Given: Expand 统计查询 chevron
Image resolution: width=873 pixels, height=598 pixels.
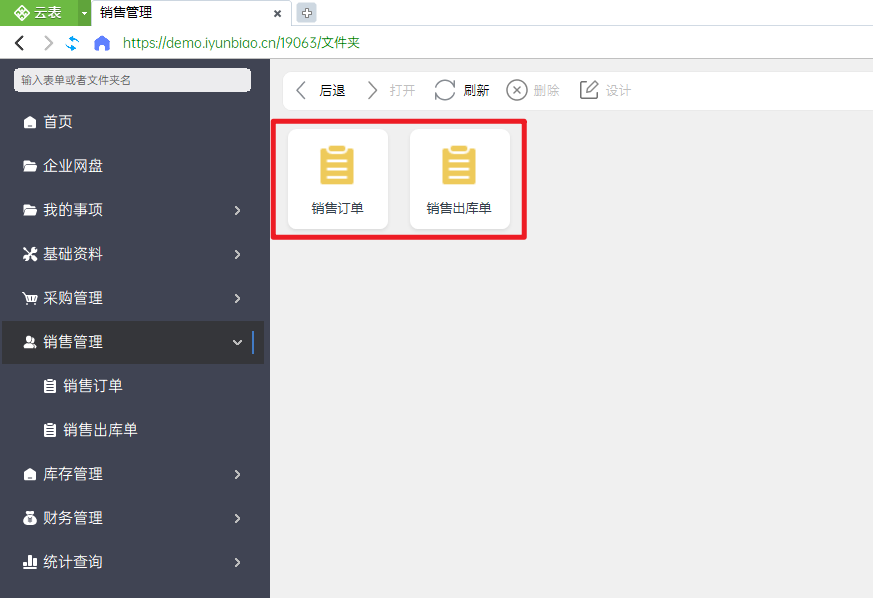Looking at the screenshot, I should point(238,562).
